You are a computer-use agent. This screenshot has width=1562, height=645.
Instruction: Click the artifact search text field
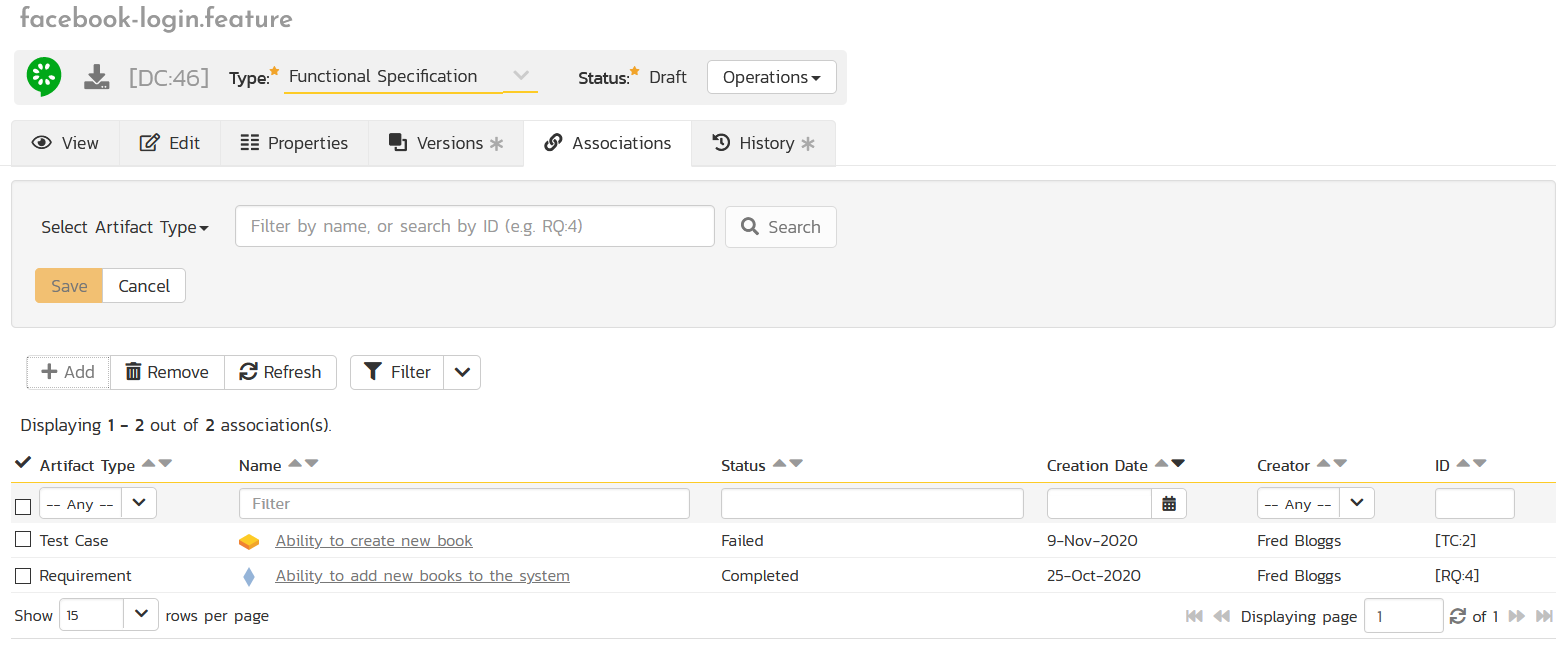pyautogui.click(x=474, y=226)
